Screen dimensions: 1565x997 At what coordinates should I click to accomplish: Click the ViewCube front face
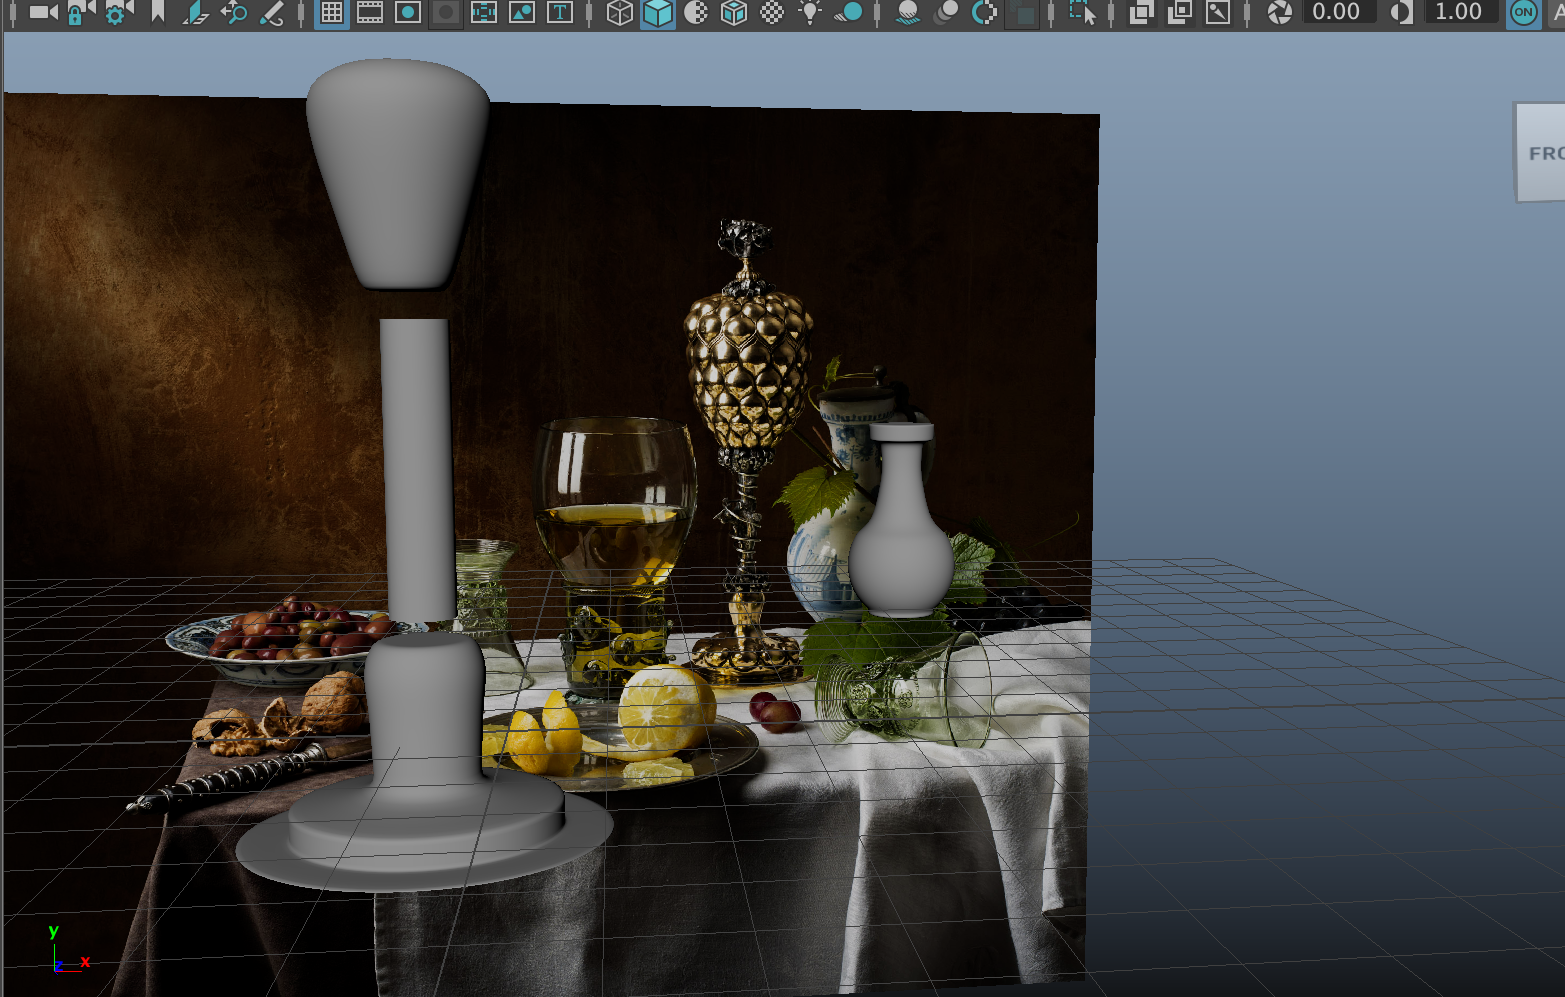pos(1542,152)
